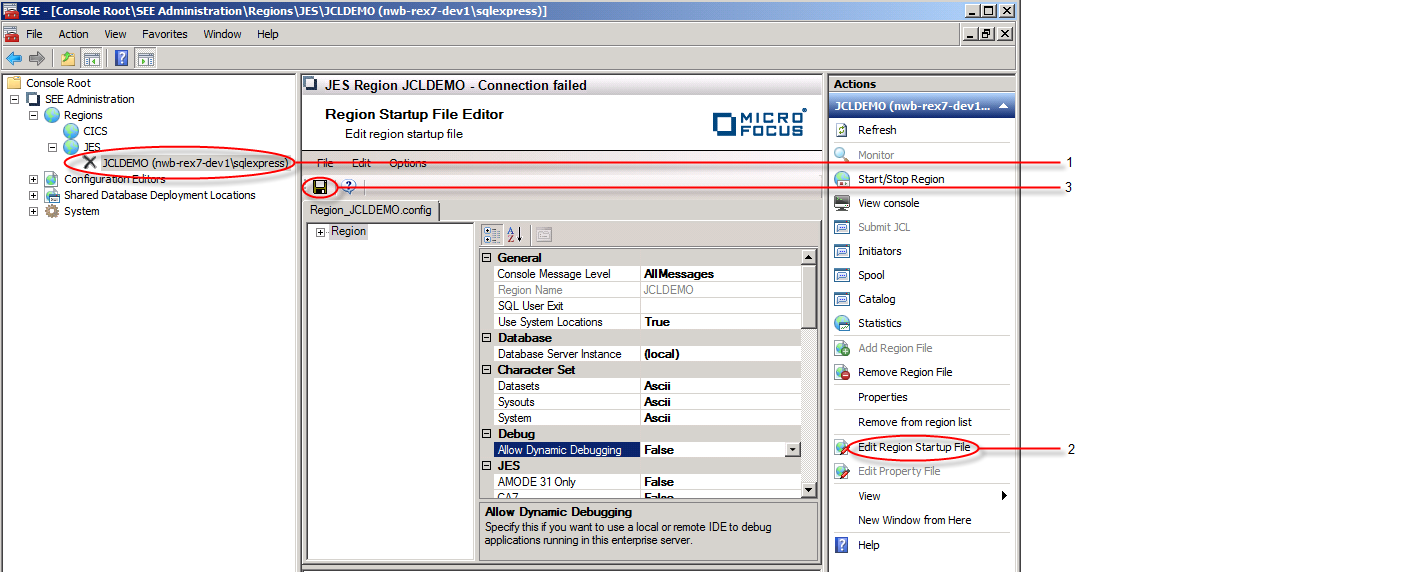Switch property grid to Categorized view
The image size is (1427, 572).
tap(492, 235)
